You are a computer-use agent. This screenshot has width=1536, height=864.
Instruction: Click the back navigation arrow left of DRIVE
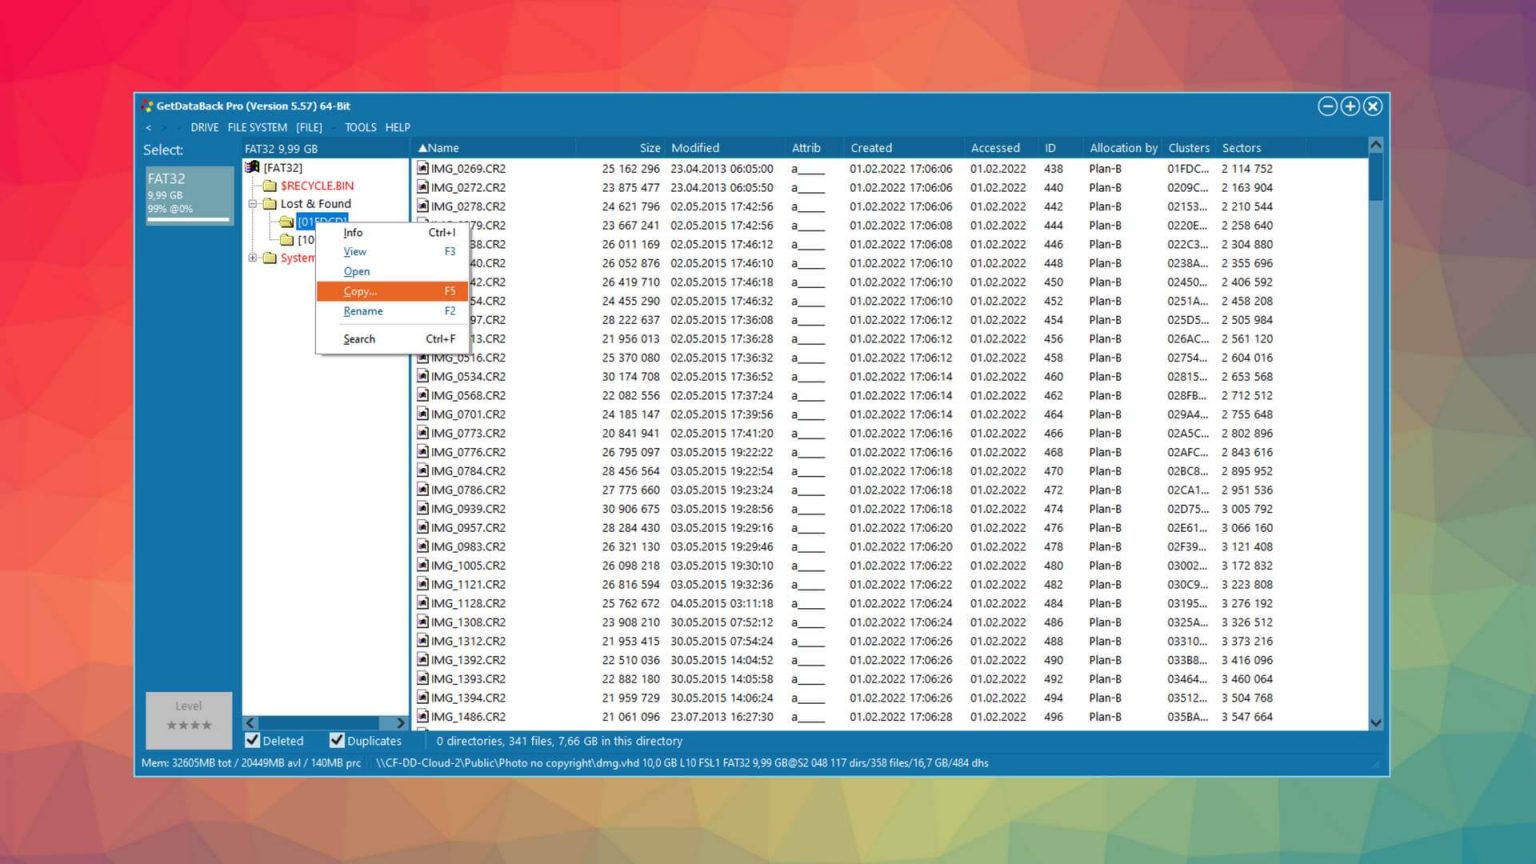tap(149, 127)
